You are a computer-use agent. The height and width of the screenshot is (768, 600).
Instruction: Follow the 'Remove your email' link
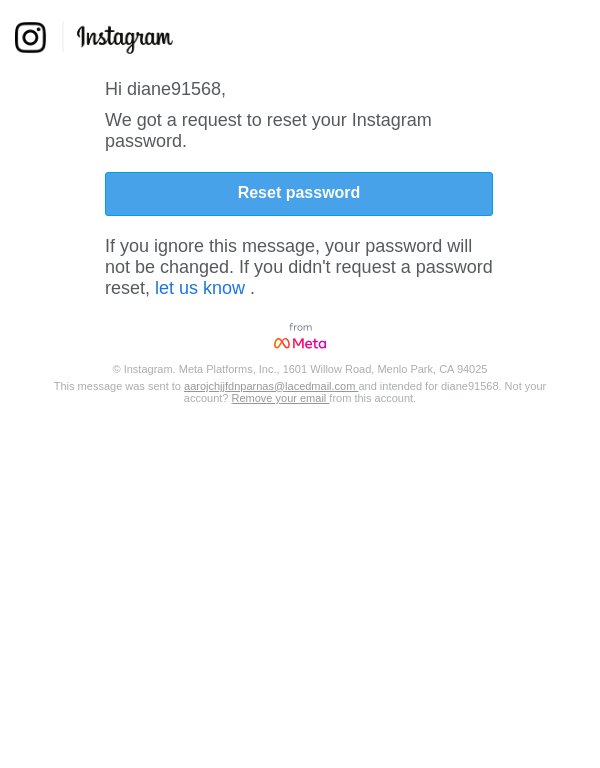(279, 399)
